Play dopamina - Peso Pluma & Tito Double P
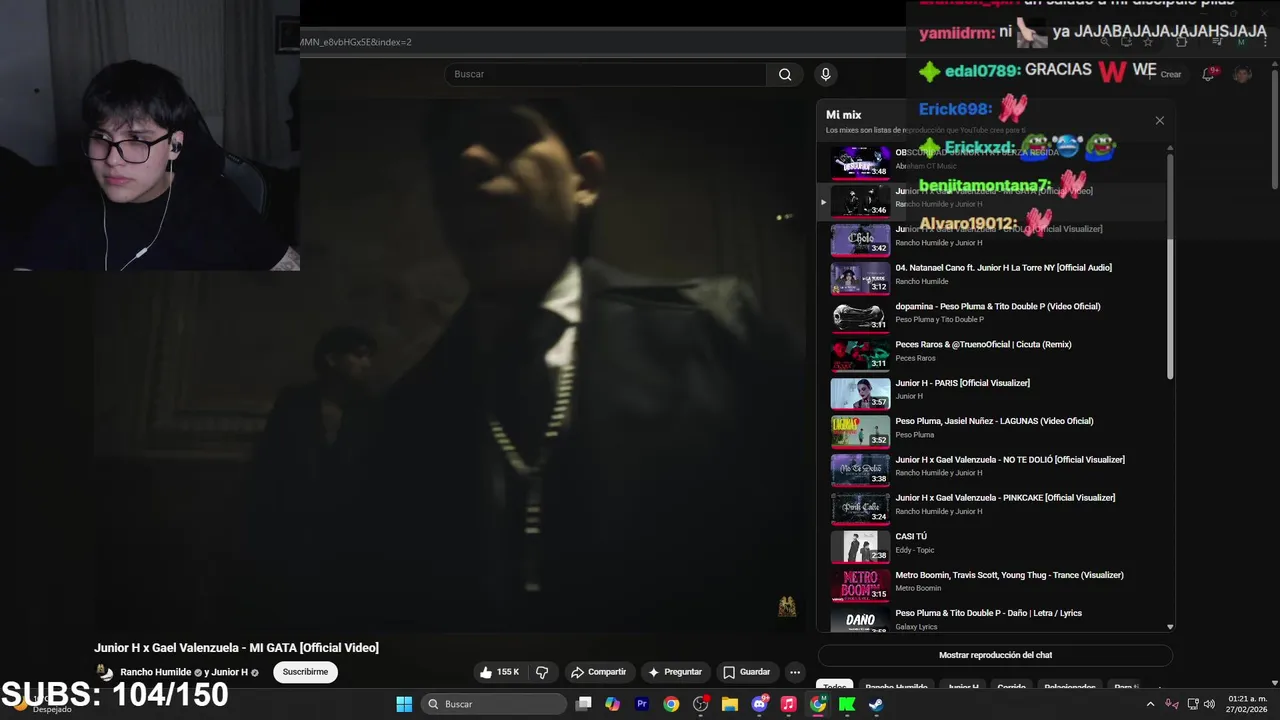The width and height of the screenshot is (1280, 720). pyautogui.click(x=998, y=307)
